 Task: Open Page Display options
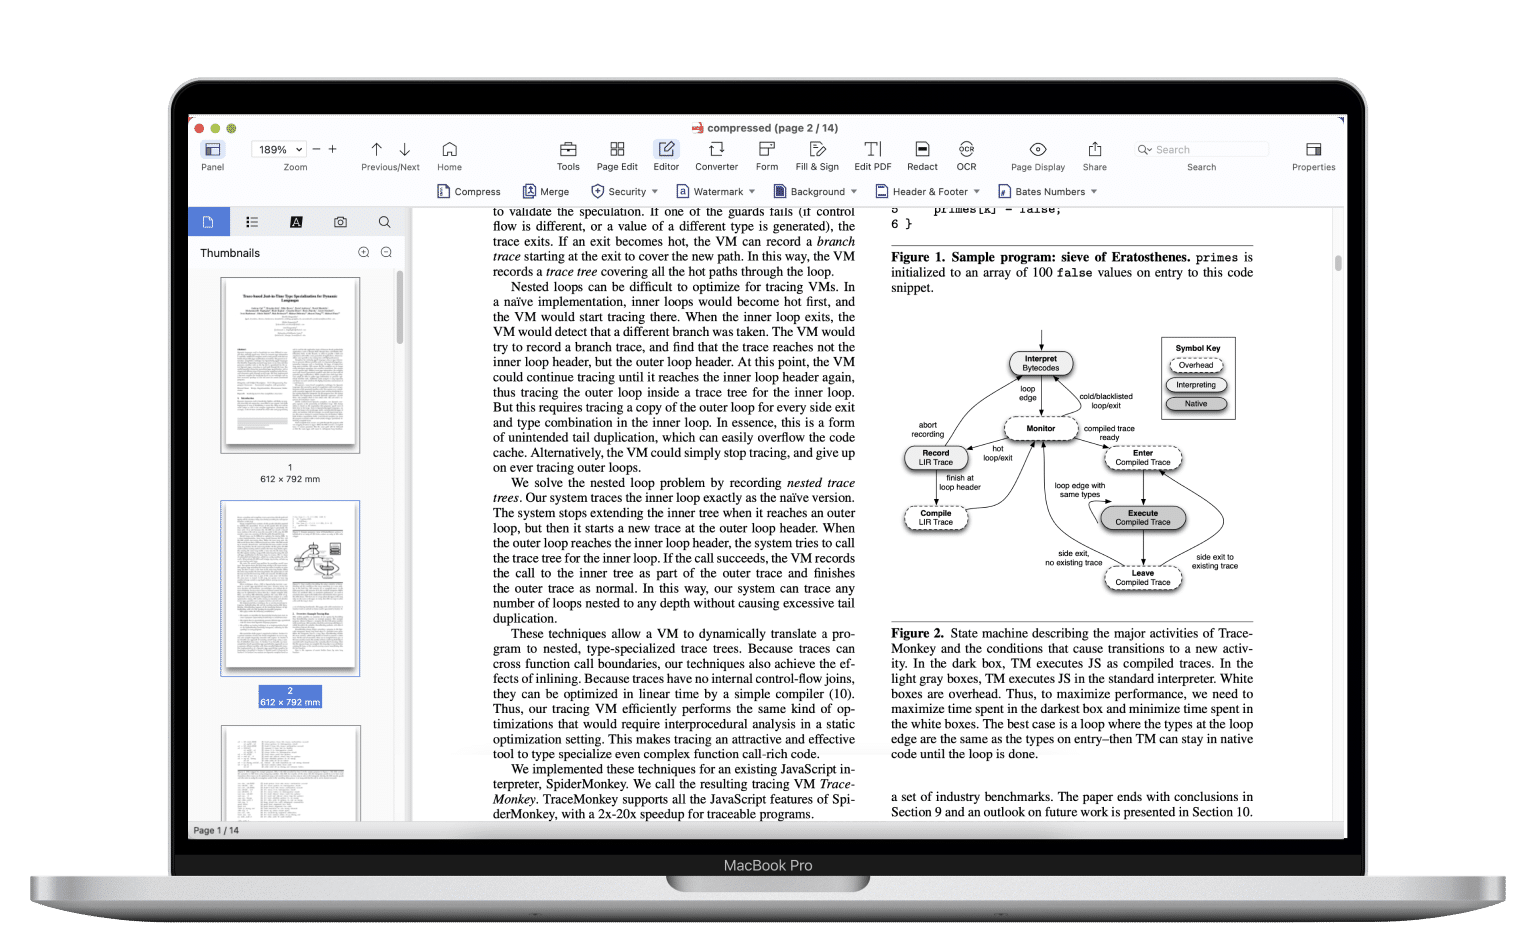click(x=1038, y=149)
